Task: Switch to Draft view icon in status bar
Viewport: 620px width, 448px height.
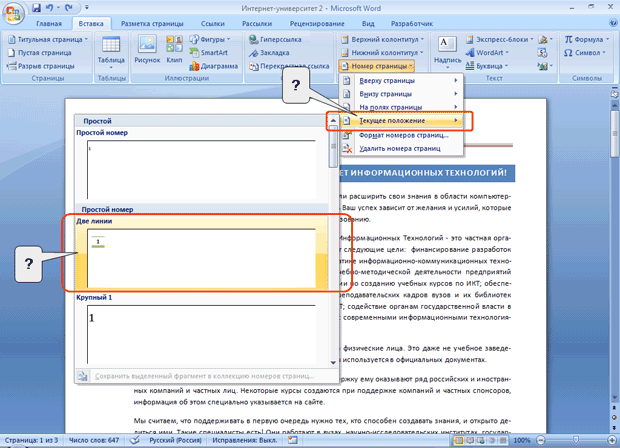Action: (503, 440)
